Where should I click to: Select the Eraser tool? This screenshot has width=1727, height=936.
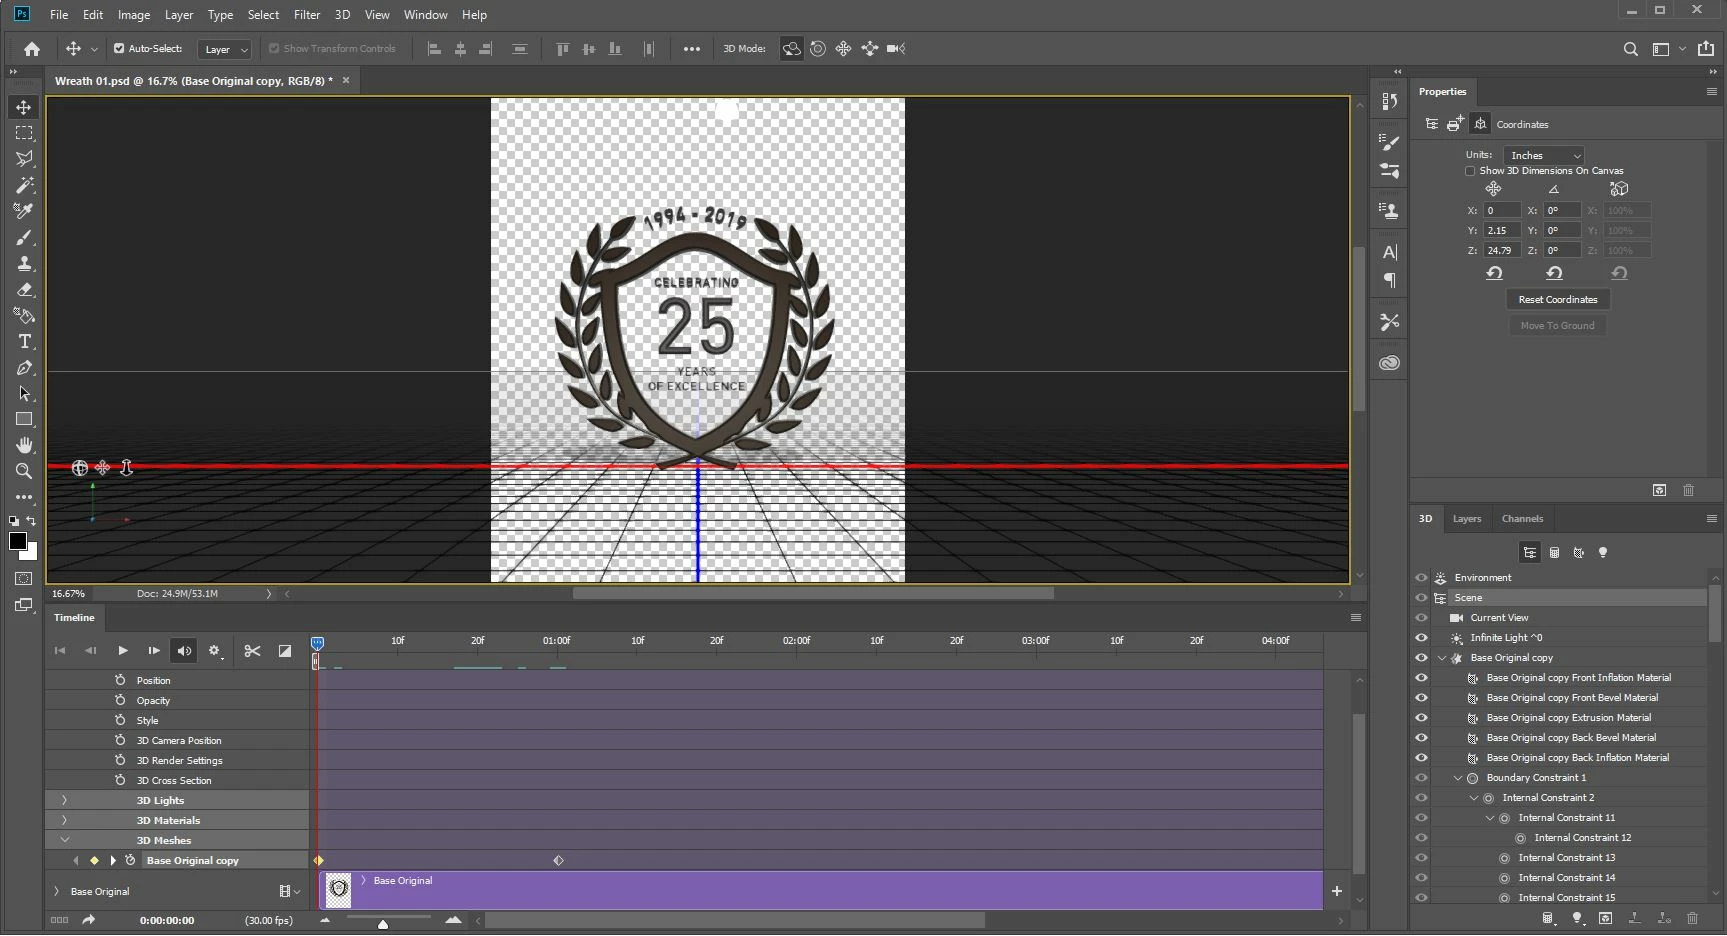point(24,290)
